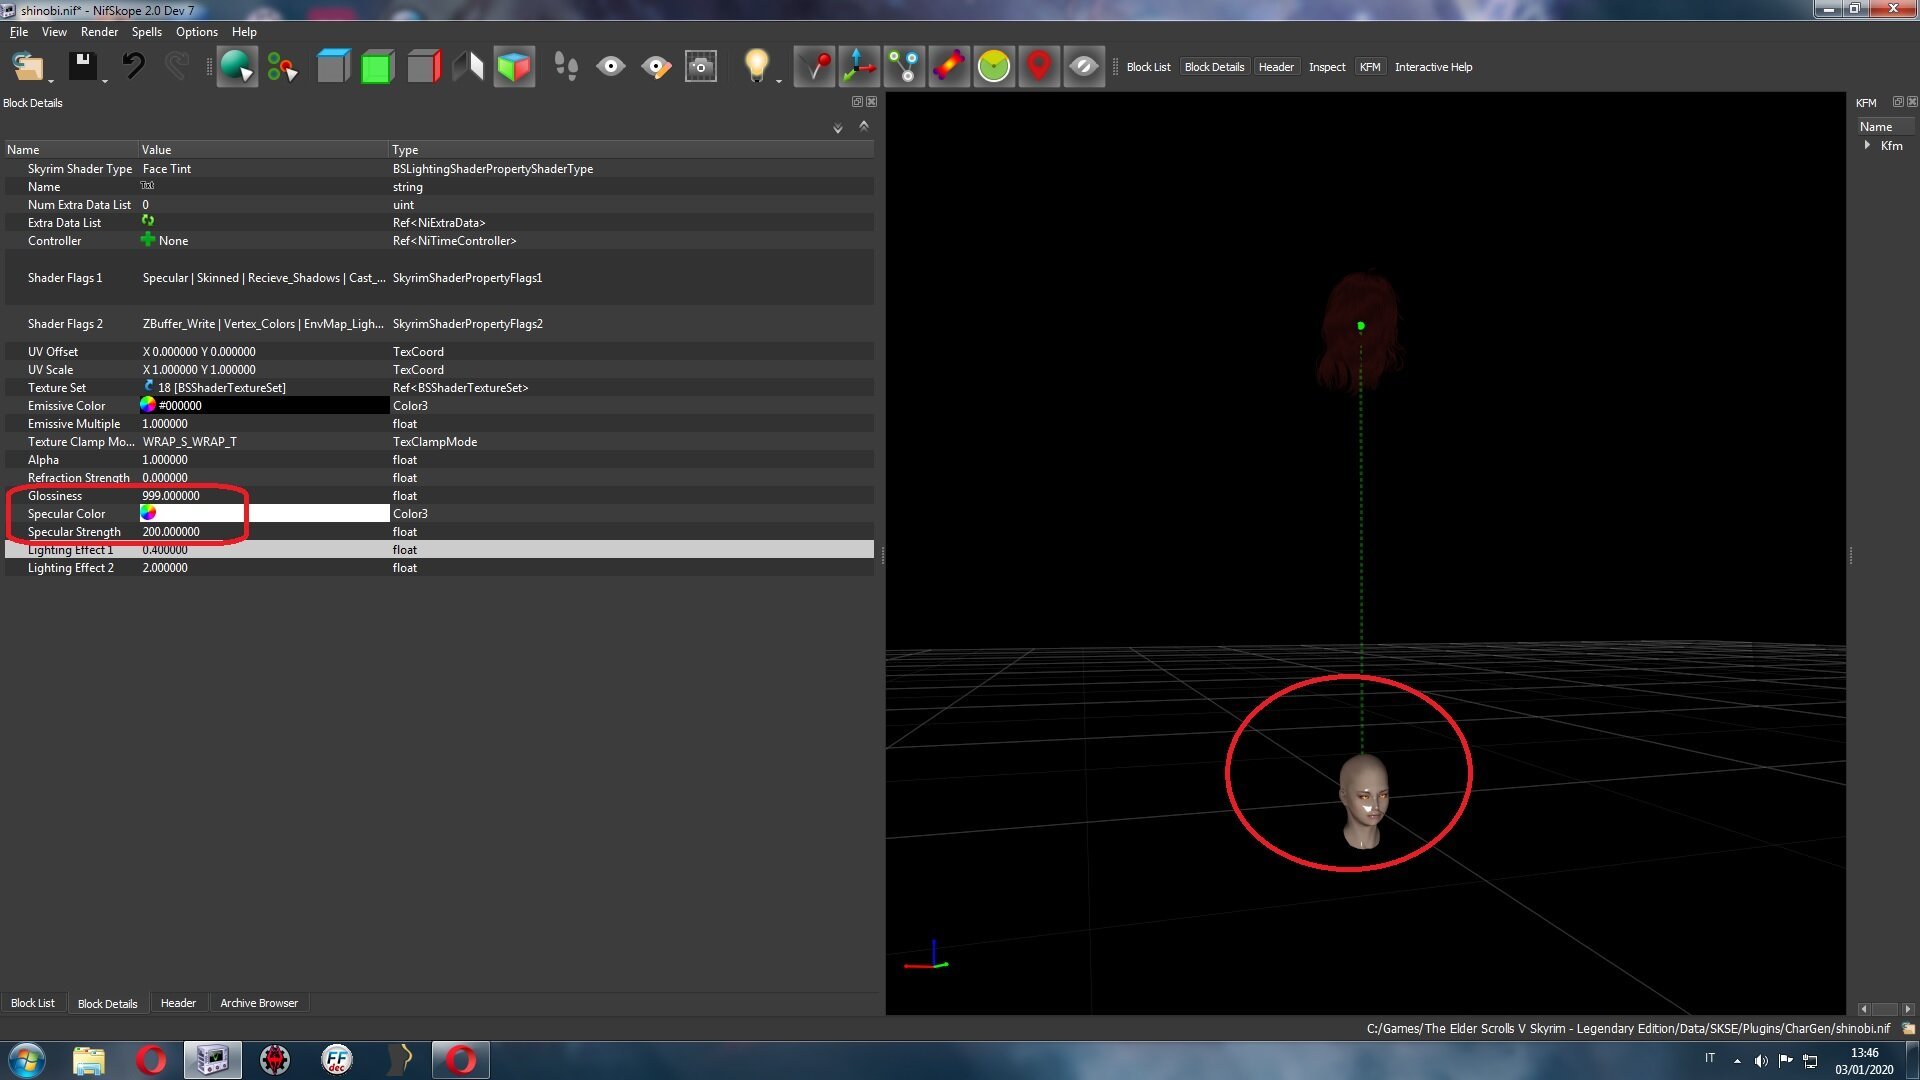Toggle the show collision colorful icon
Viewport: 1920px width, 1080px height.
pos(949,67)
